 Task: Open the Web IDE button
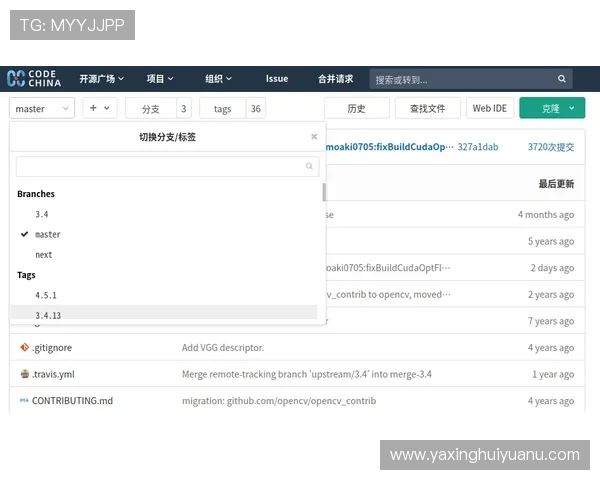point(490,108)
